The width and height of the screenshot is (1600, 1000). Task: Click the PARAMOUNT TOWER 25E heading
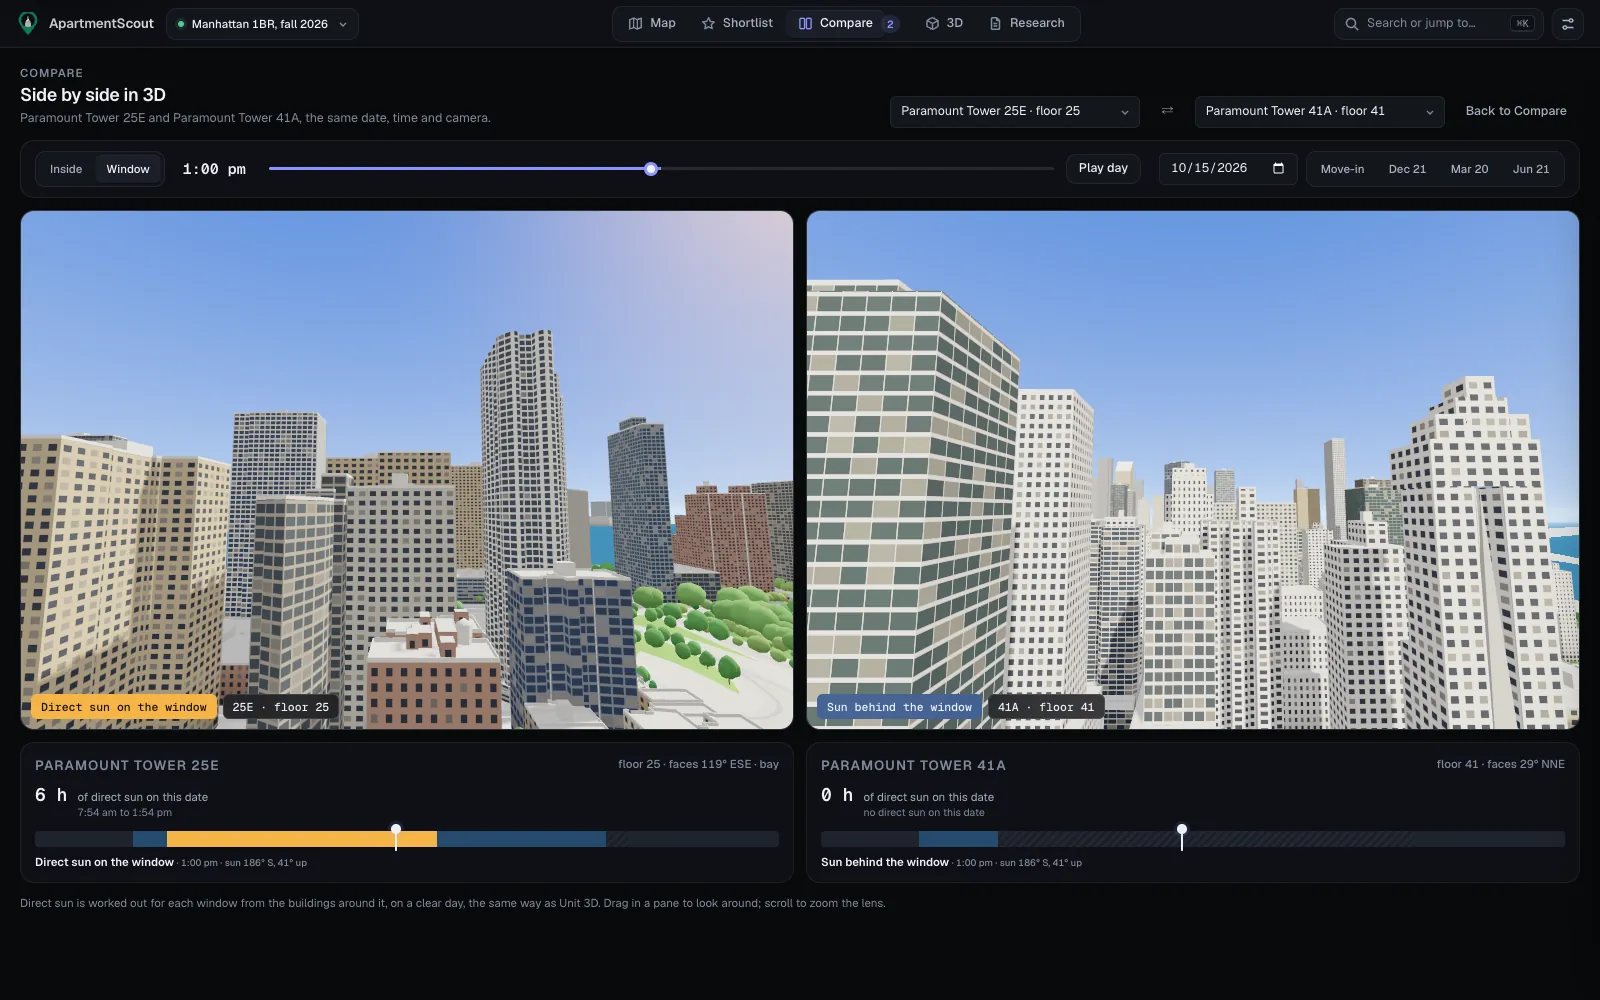(x=127, y=765)
